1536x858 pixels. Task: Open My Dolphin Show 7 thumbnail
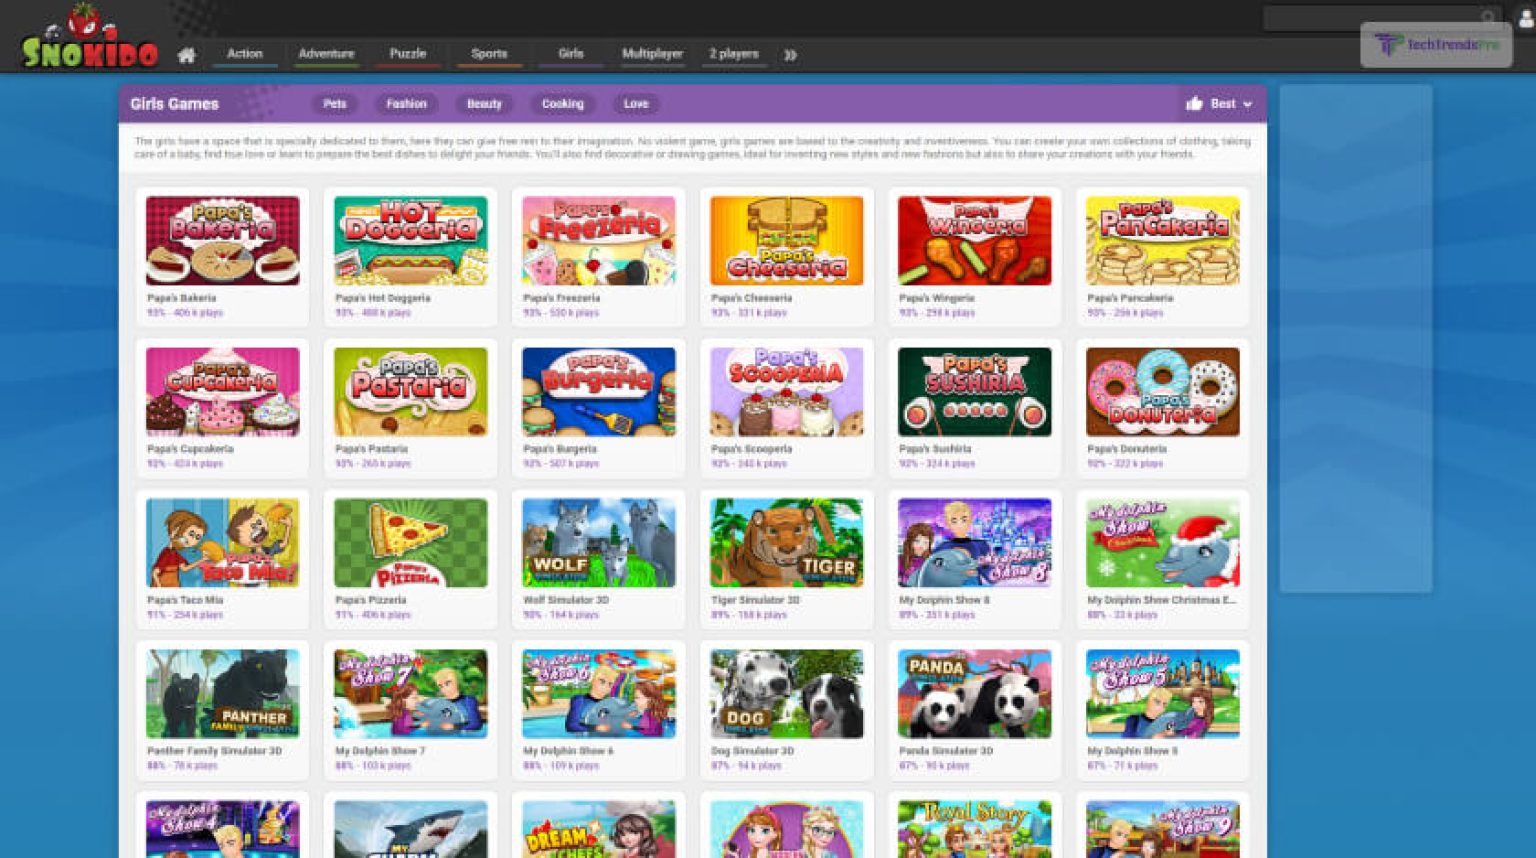[410, 693]
